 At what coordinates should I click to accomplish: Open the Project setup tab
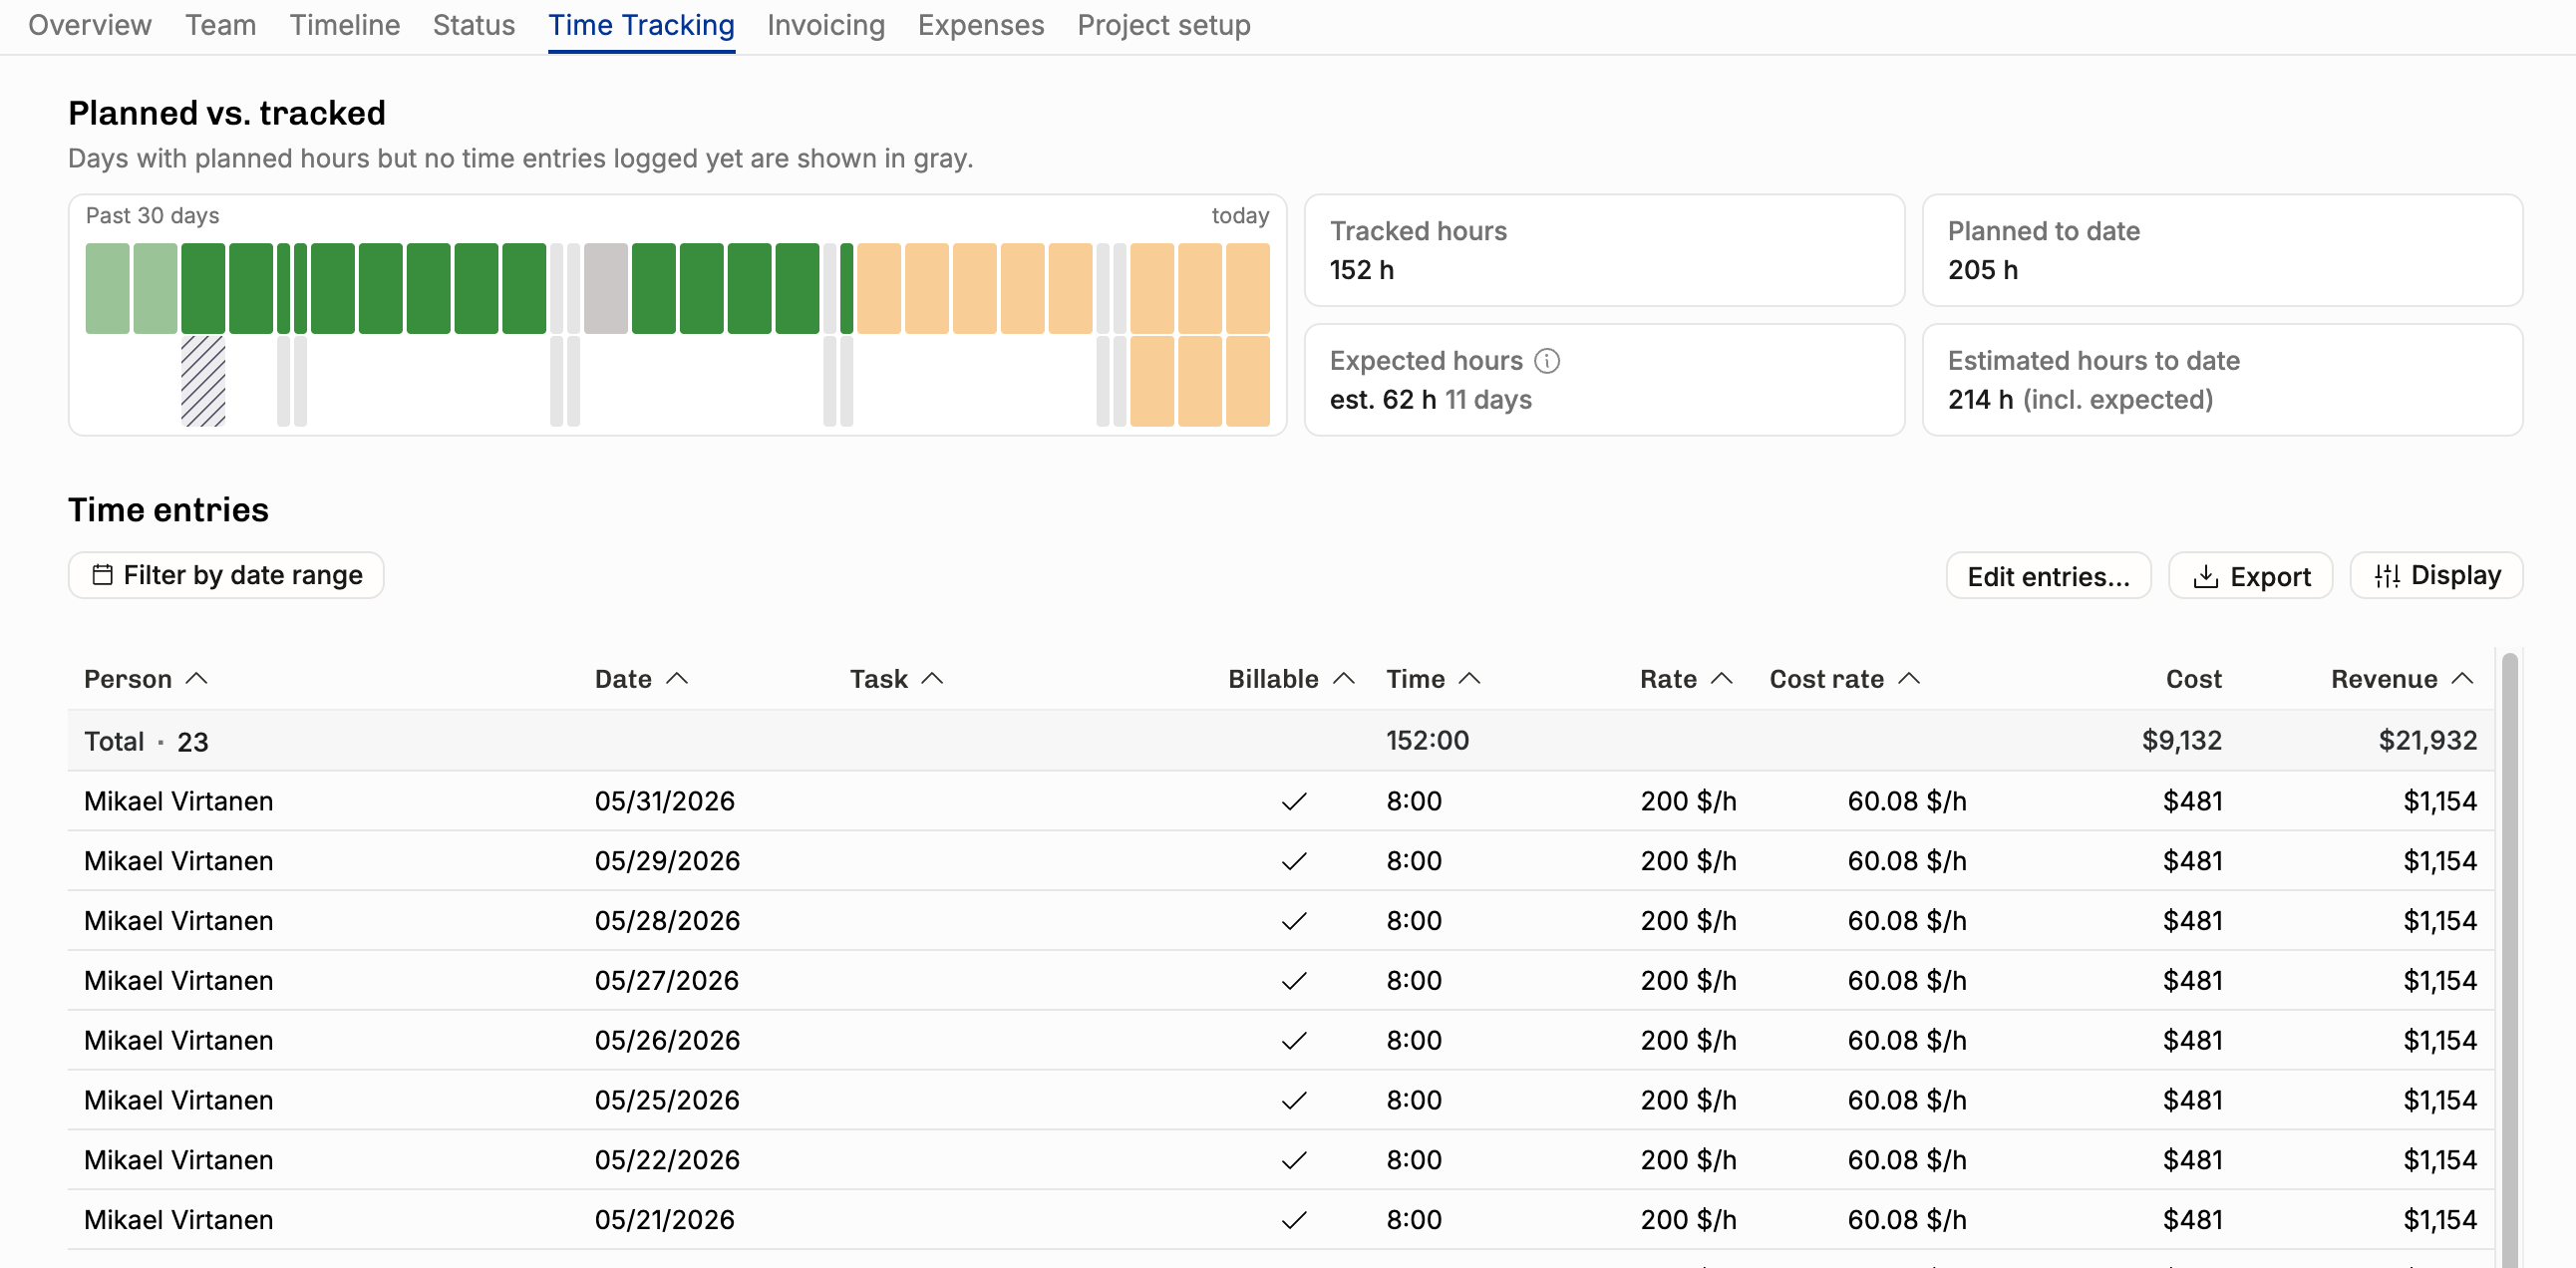click(x=1163, y=25)
